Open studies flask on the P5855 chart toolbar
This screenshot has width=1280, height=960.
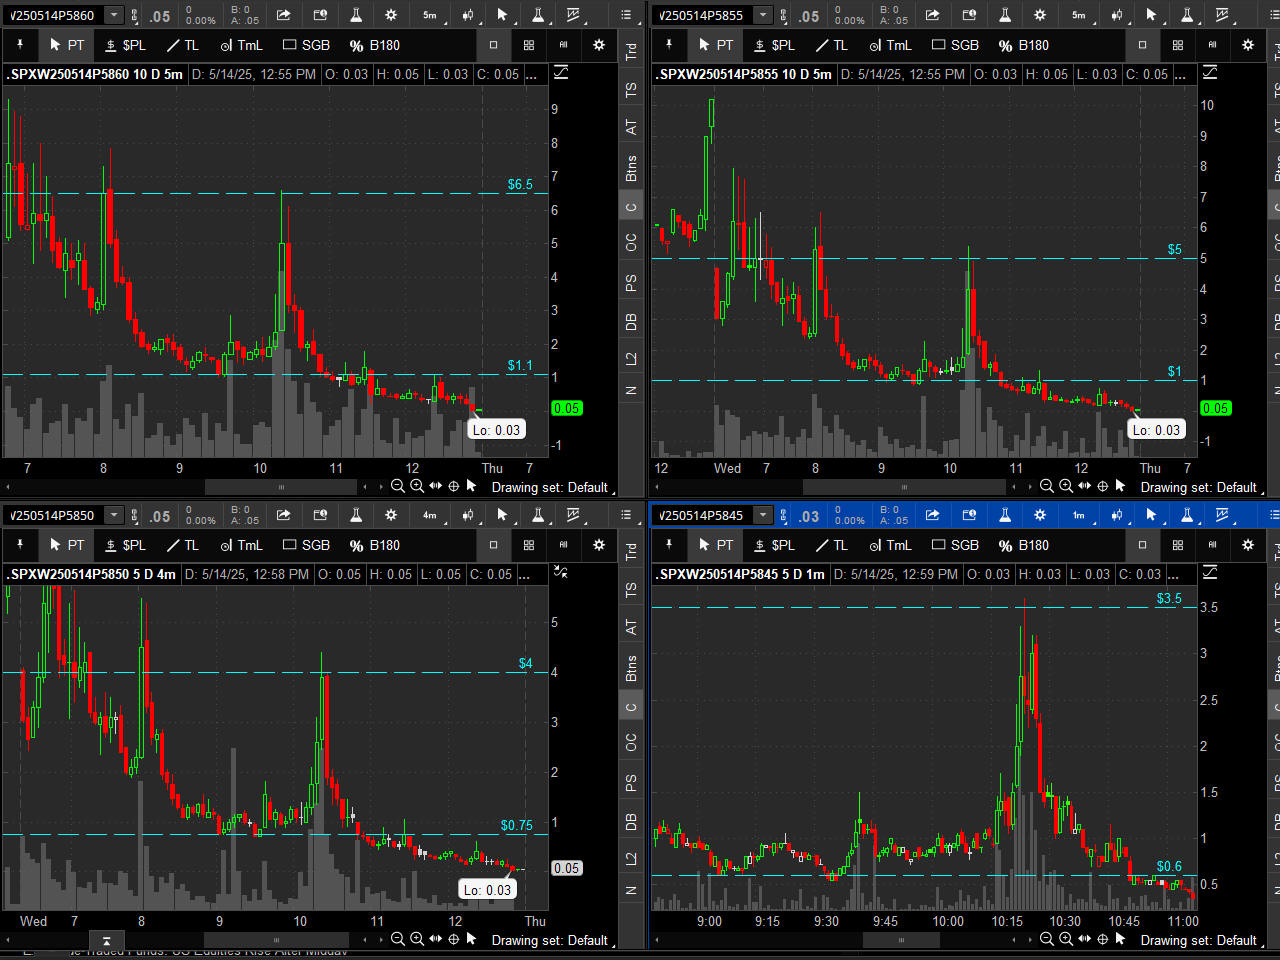pyautogui.click(x=1005, y=15)
